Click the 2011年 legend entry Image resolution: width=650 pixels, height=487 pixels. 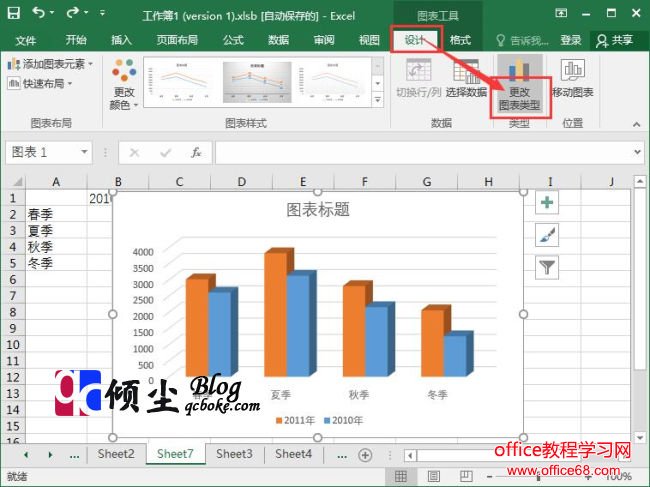[295, 420]
